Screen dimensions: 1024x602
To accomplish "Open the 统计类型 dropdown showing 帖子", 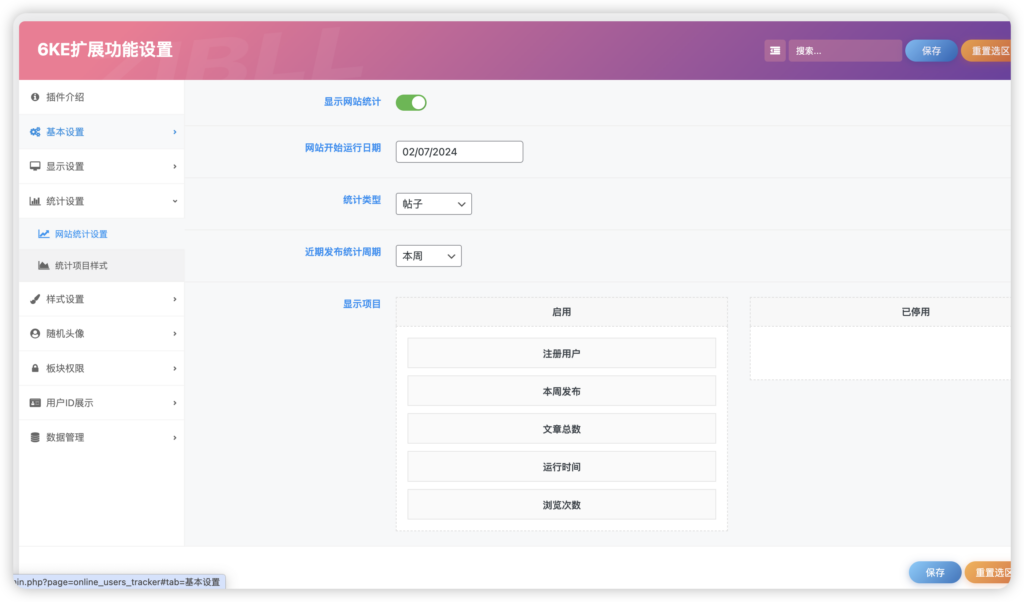I will [433, 203].
